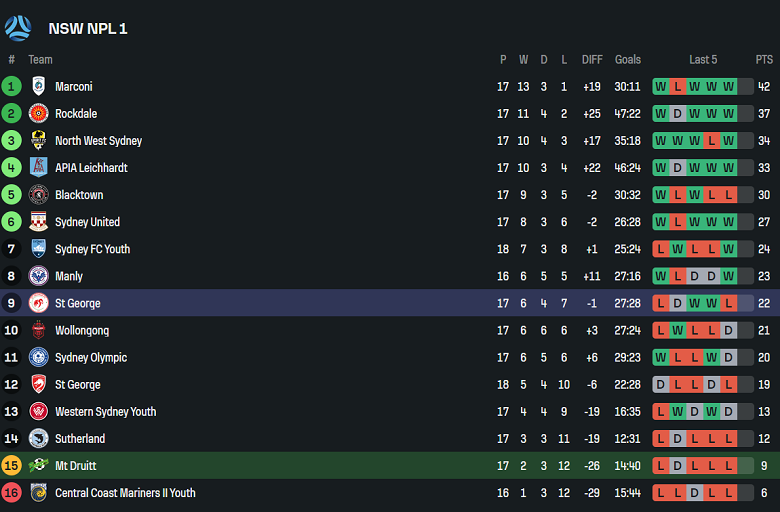Click the red position 16 badge
Viewport: 780px width, 512px height.
click(x=12, y=492)
